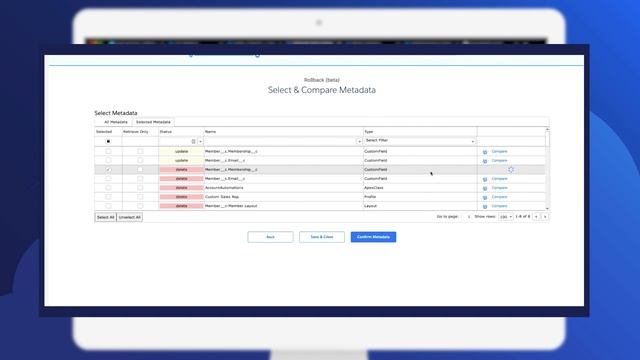Open Compare link for delete Member__c.Email__c
This screenshot has height=360, width=640.
499,179
